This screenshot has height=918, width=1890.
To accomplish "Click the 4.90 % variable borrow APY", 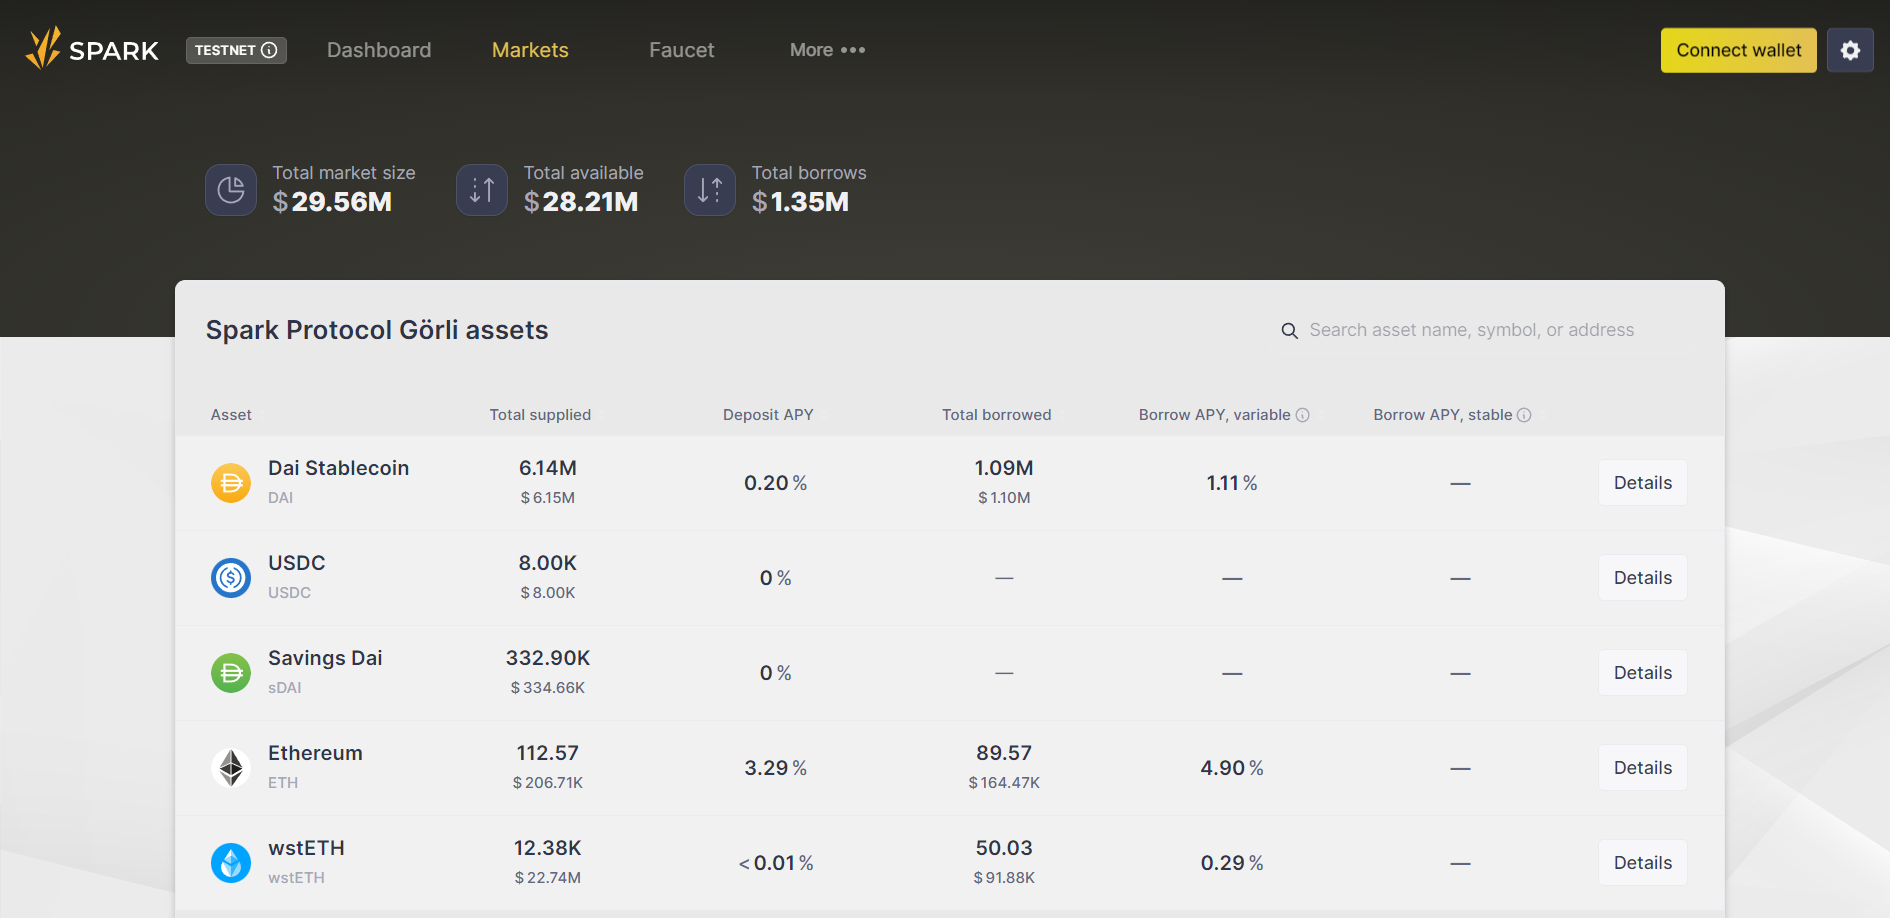I will click(x=1232, y=768).
